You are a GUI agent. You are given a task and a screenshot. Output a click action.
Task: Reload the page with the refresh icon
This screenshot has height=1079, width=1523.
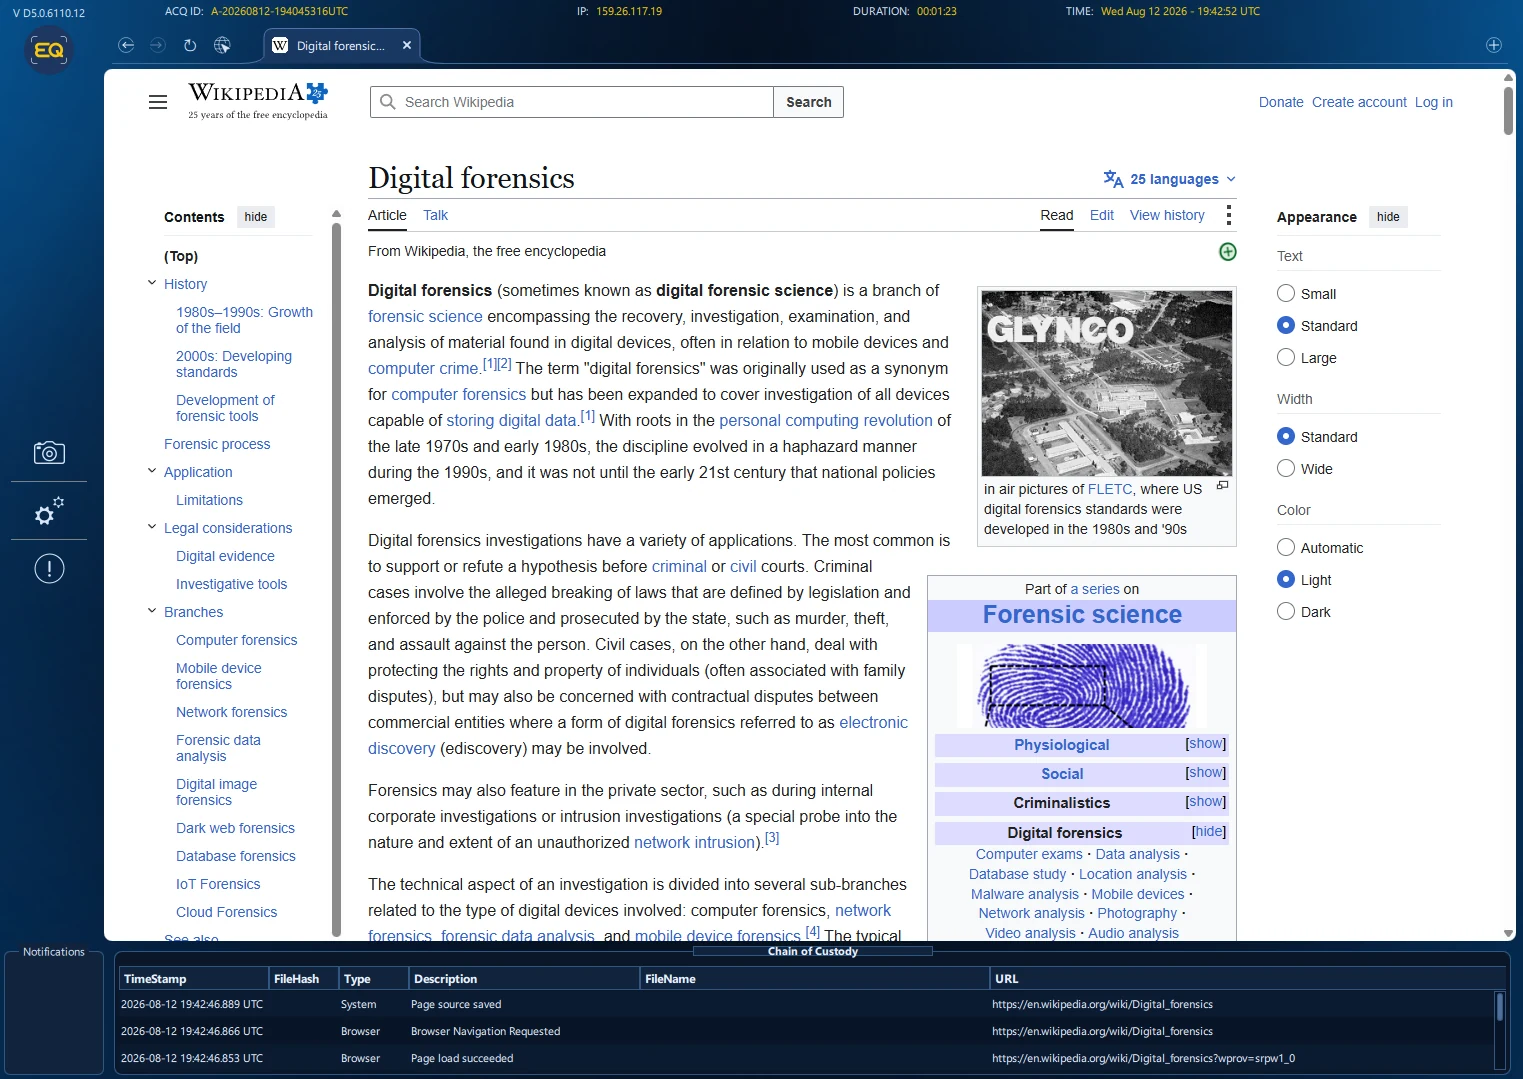coord(190,45)
